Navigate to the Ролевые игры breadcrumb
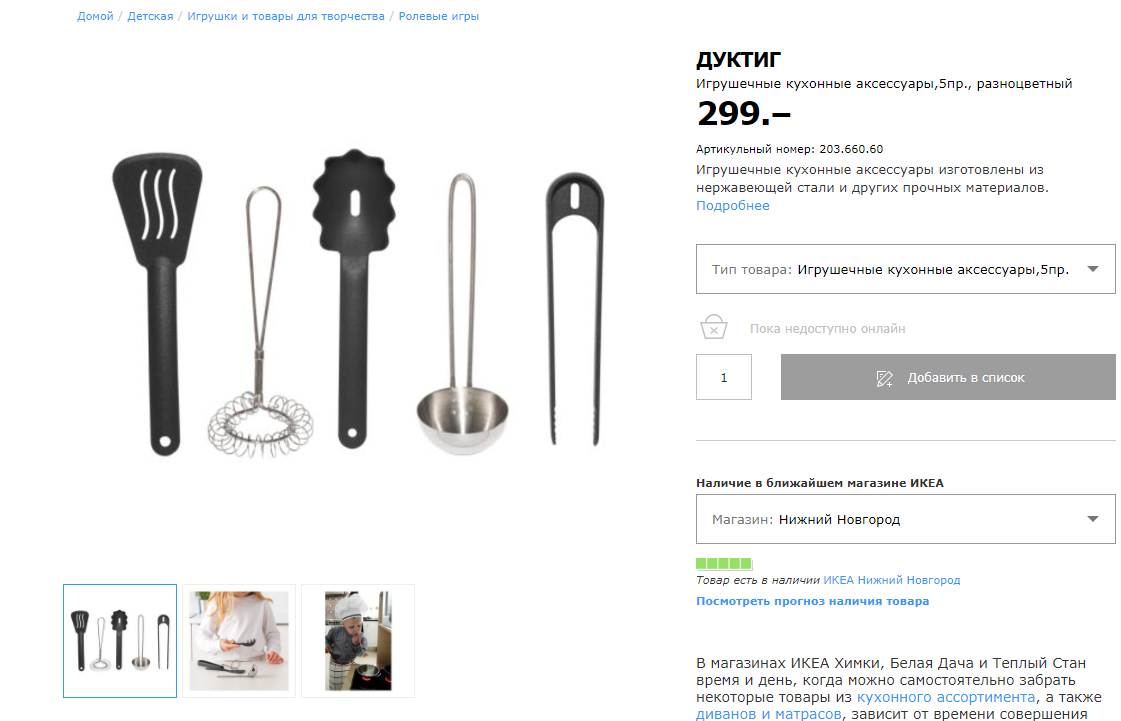The image size is (1121, 721). (438, 16)
